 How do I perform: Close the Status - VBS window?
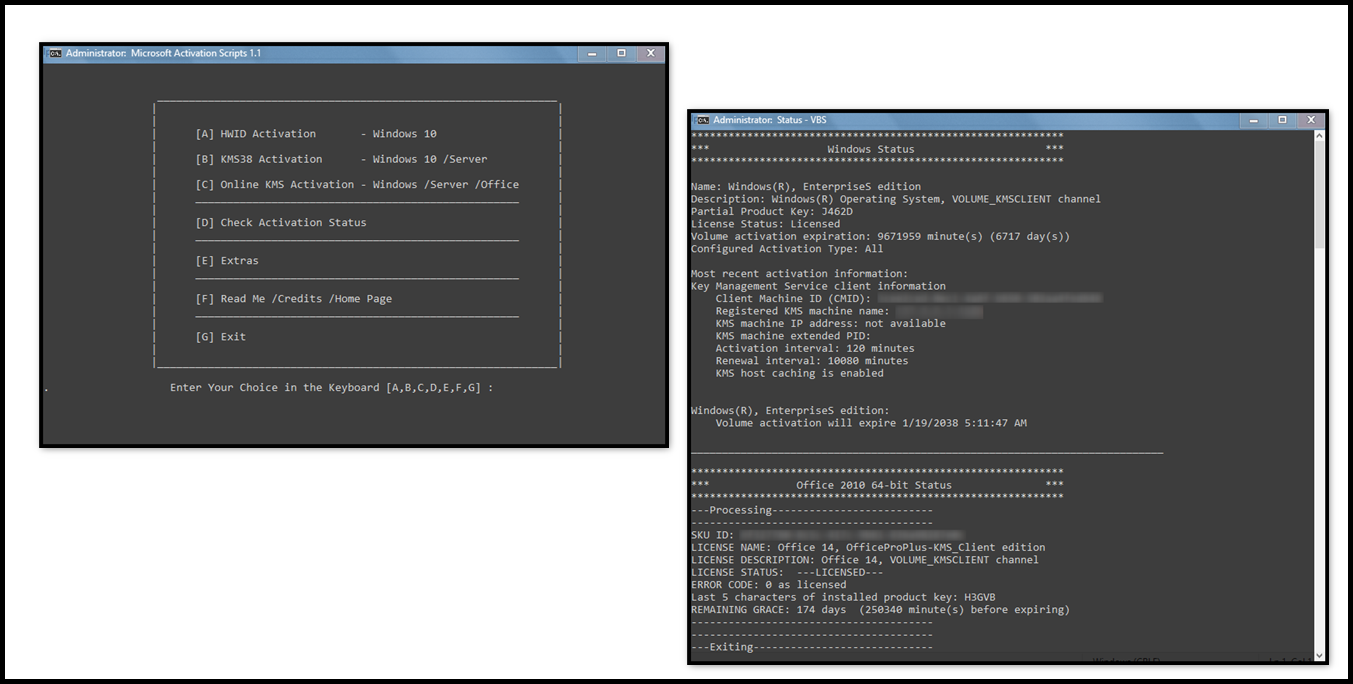pyautogui.click(x=1311, y=120)
